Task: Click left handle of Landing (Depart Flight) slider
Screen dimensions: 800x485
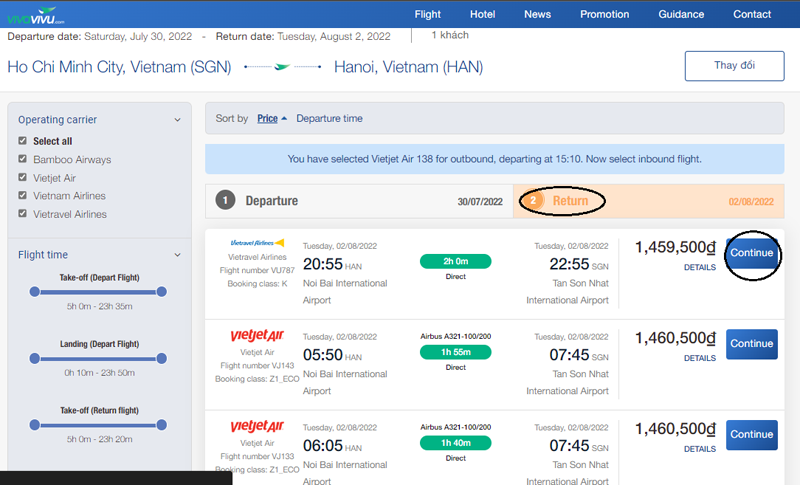Action: pos(35,359)
